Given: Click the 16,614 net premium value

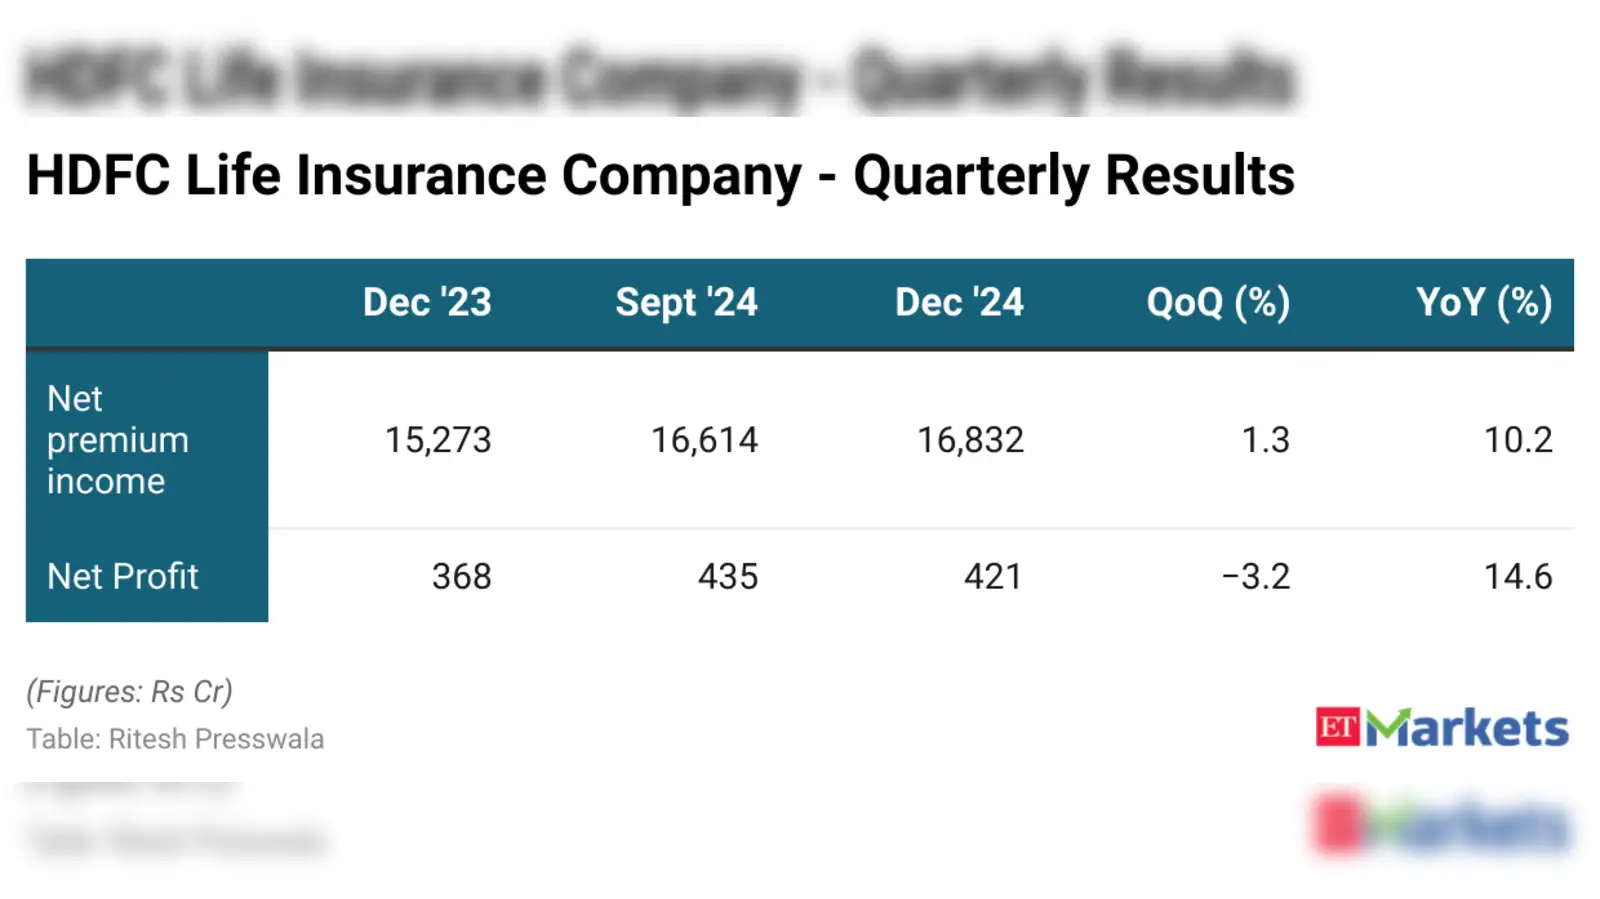Looking at the screenshot, I should 704,440.
